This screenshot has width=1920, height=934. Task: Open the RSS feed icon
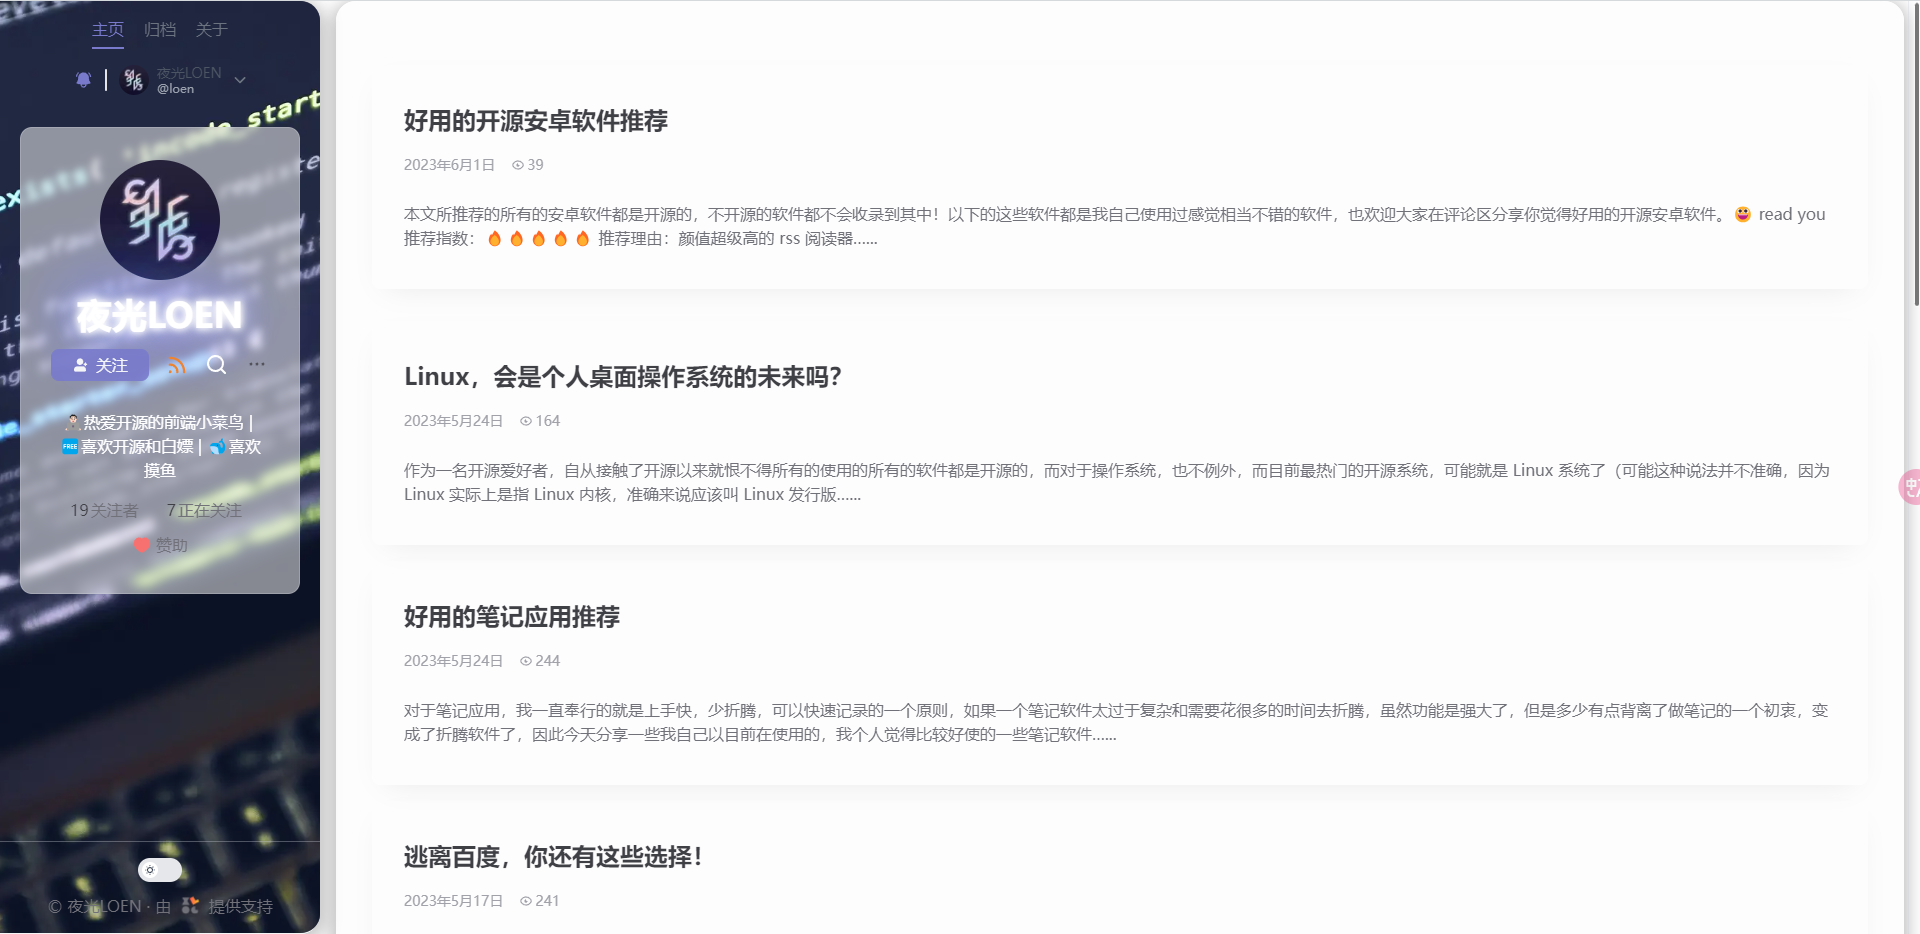(177, 366)
